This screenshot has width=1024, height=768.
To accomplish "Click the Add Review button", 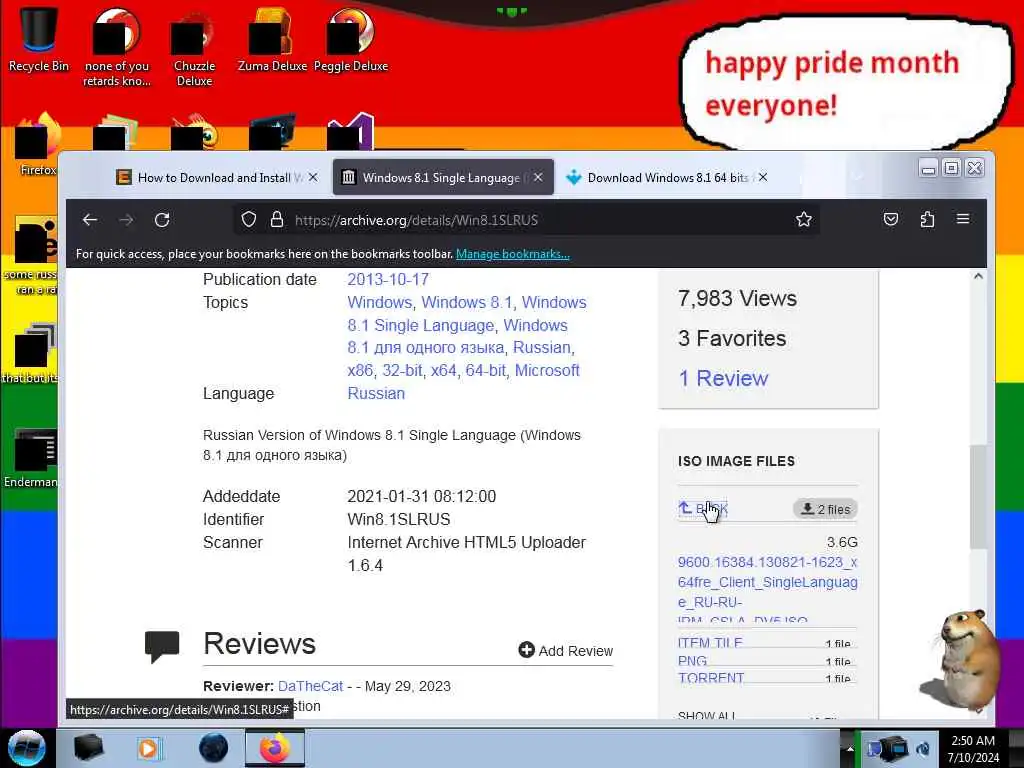I will tap(566, 650).
